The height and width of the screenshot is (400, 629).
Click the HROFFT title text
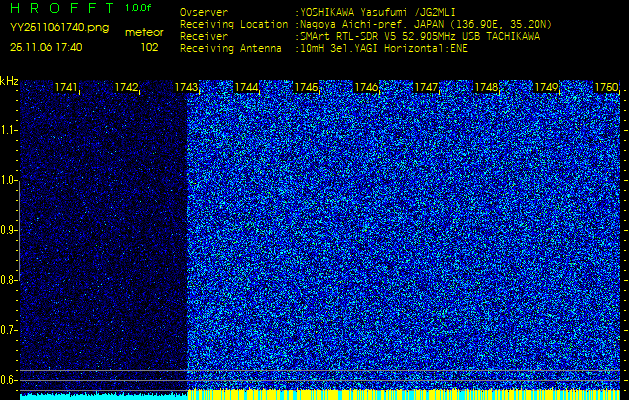point(62,8)
